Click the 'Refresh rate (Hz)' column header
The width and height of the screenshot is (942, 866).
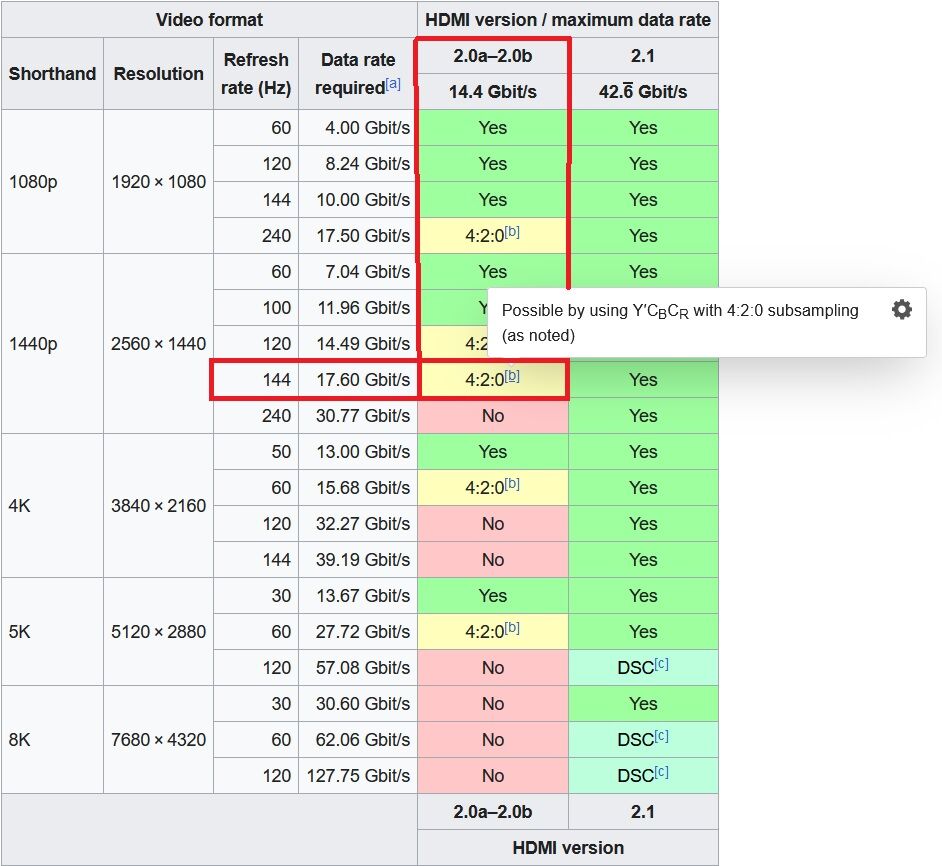coord(256,73)
